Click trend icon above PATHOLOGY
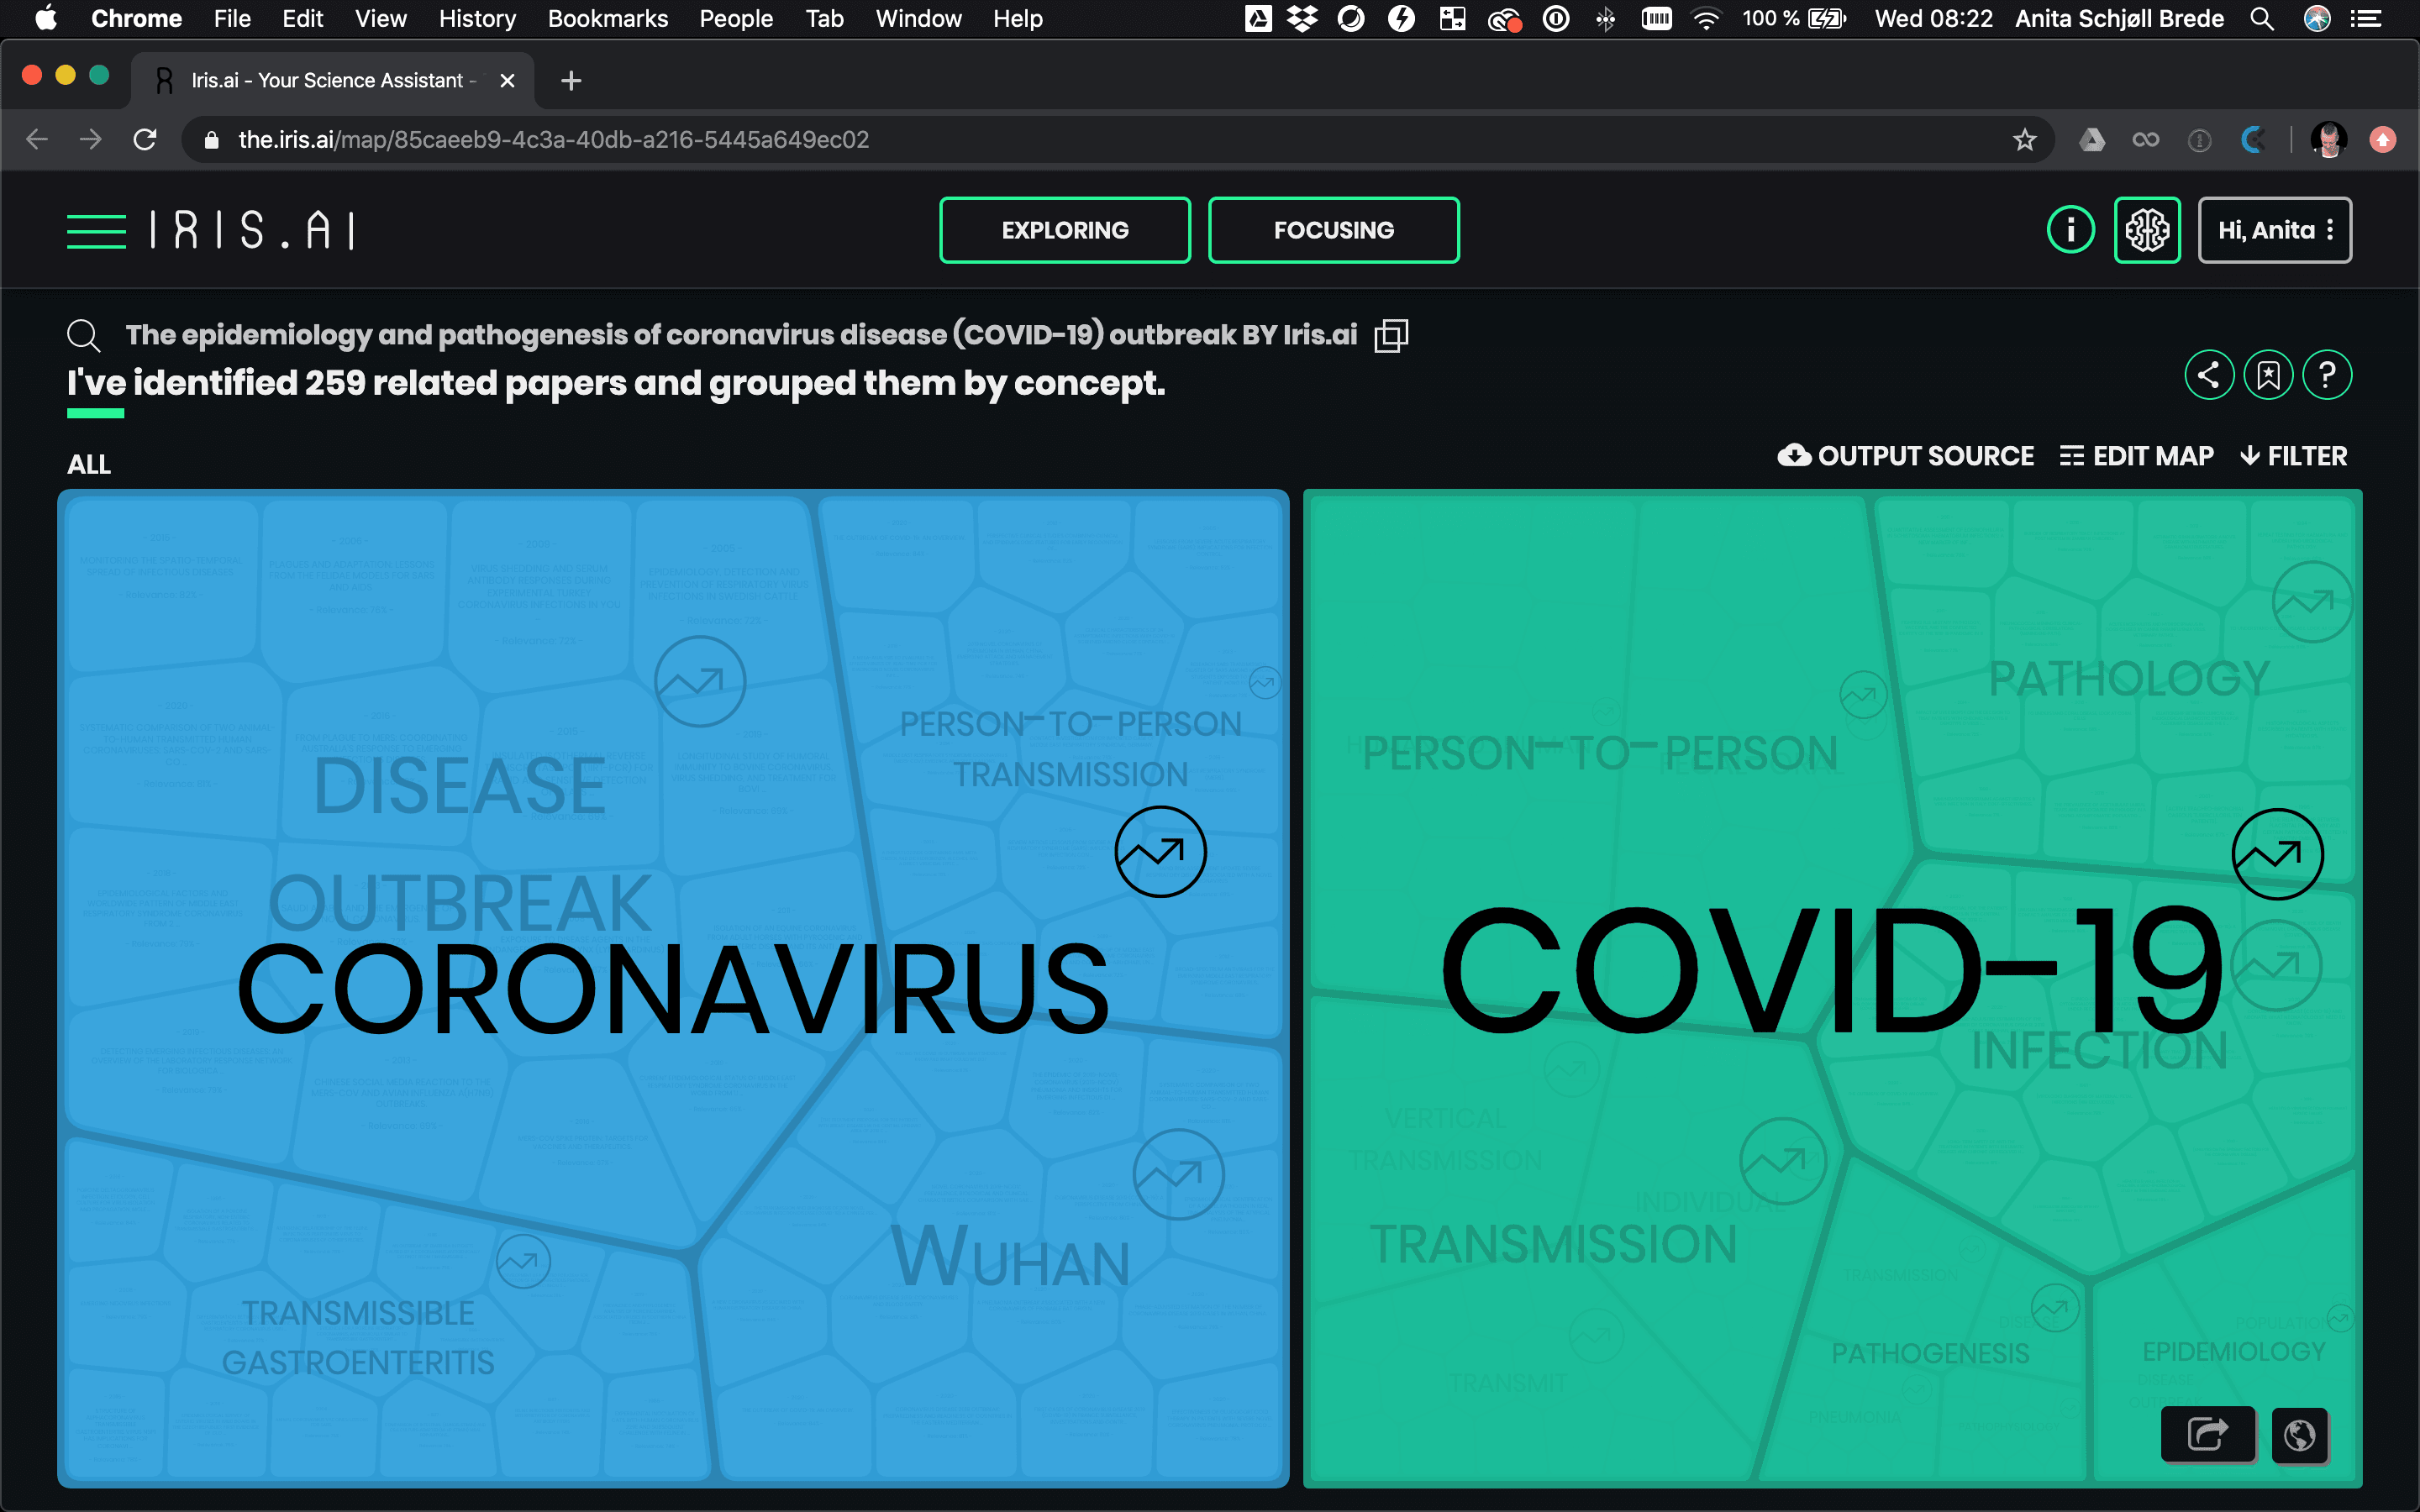This screenshot has width=2420, height=1512. coord(2312,601)
